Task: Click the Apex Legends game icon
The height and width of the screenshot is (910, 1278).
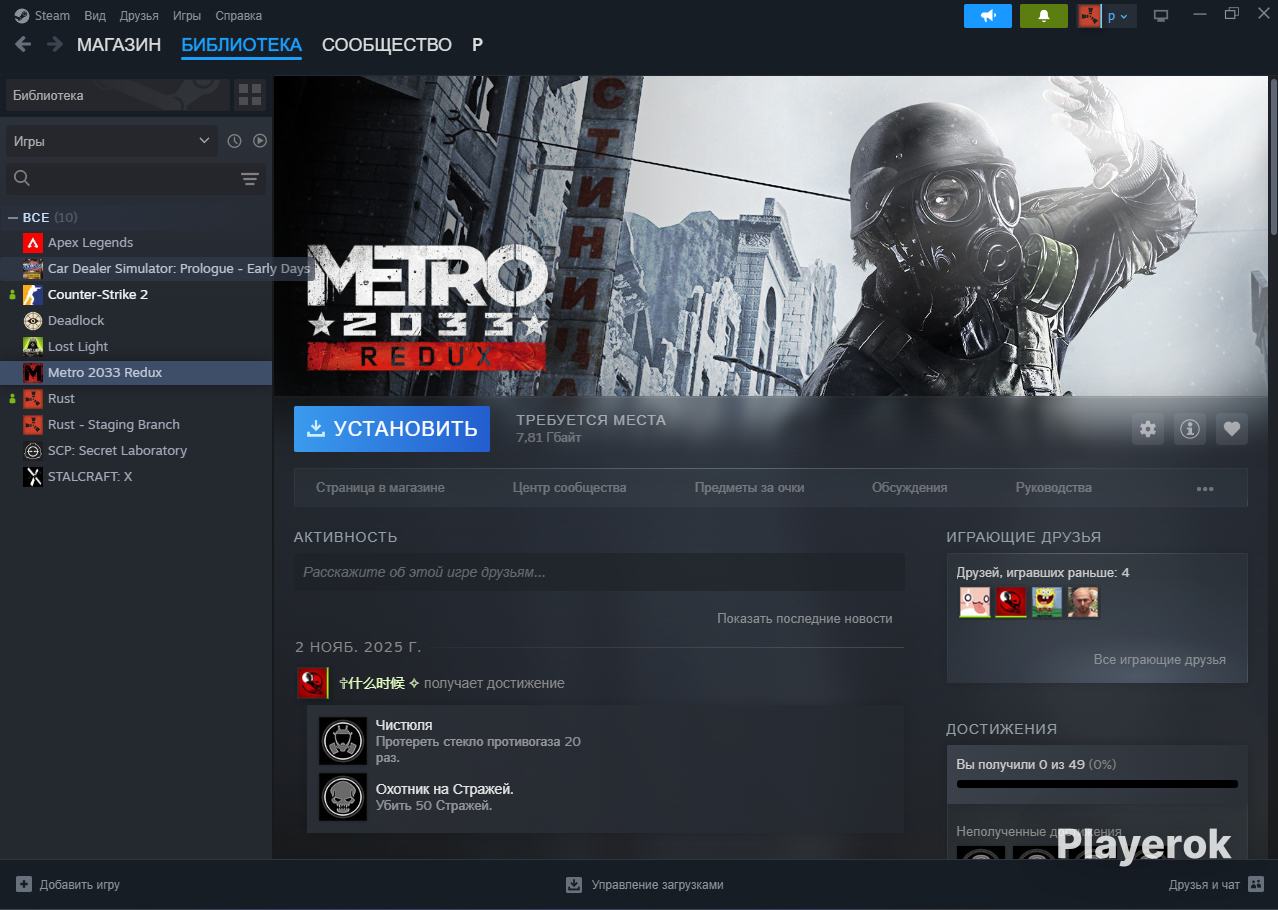Action: 33,243
